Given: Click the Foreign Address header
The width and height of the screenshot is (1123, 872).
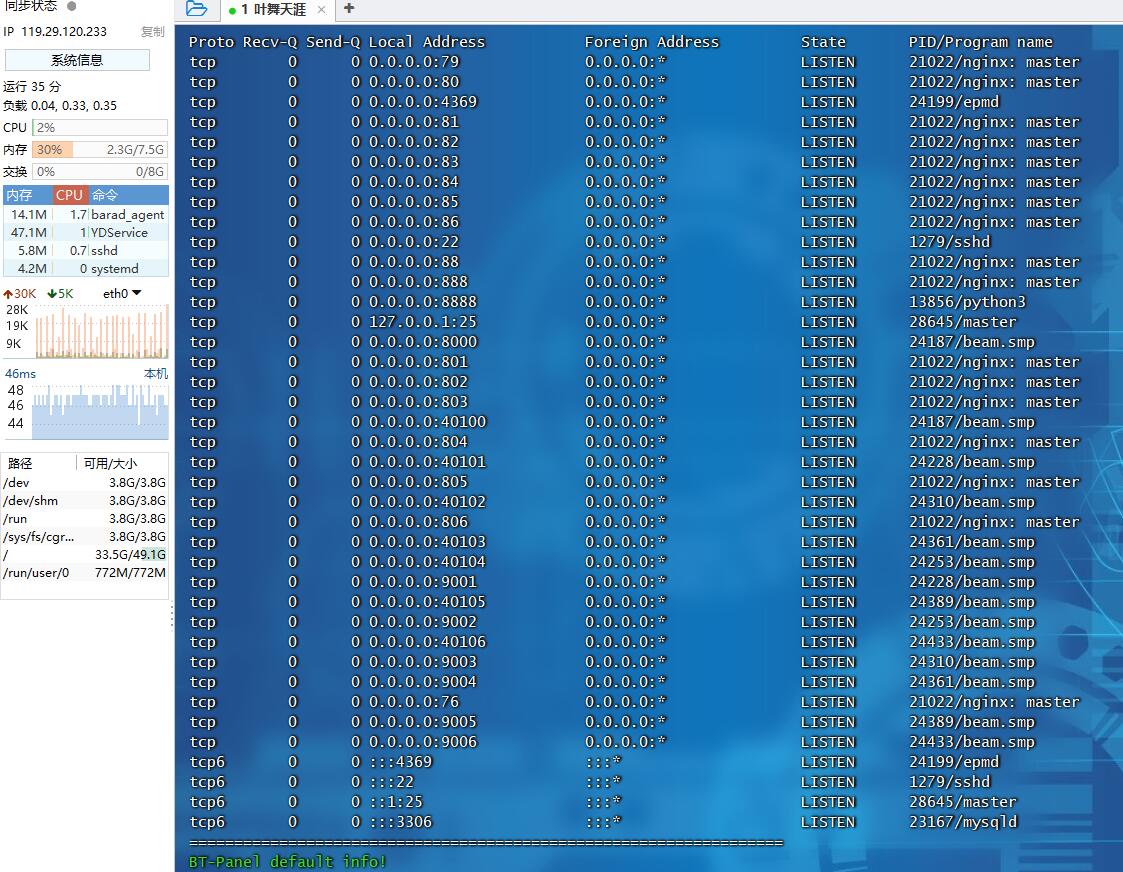Looking at the screenshot, I should [652, 42].
